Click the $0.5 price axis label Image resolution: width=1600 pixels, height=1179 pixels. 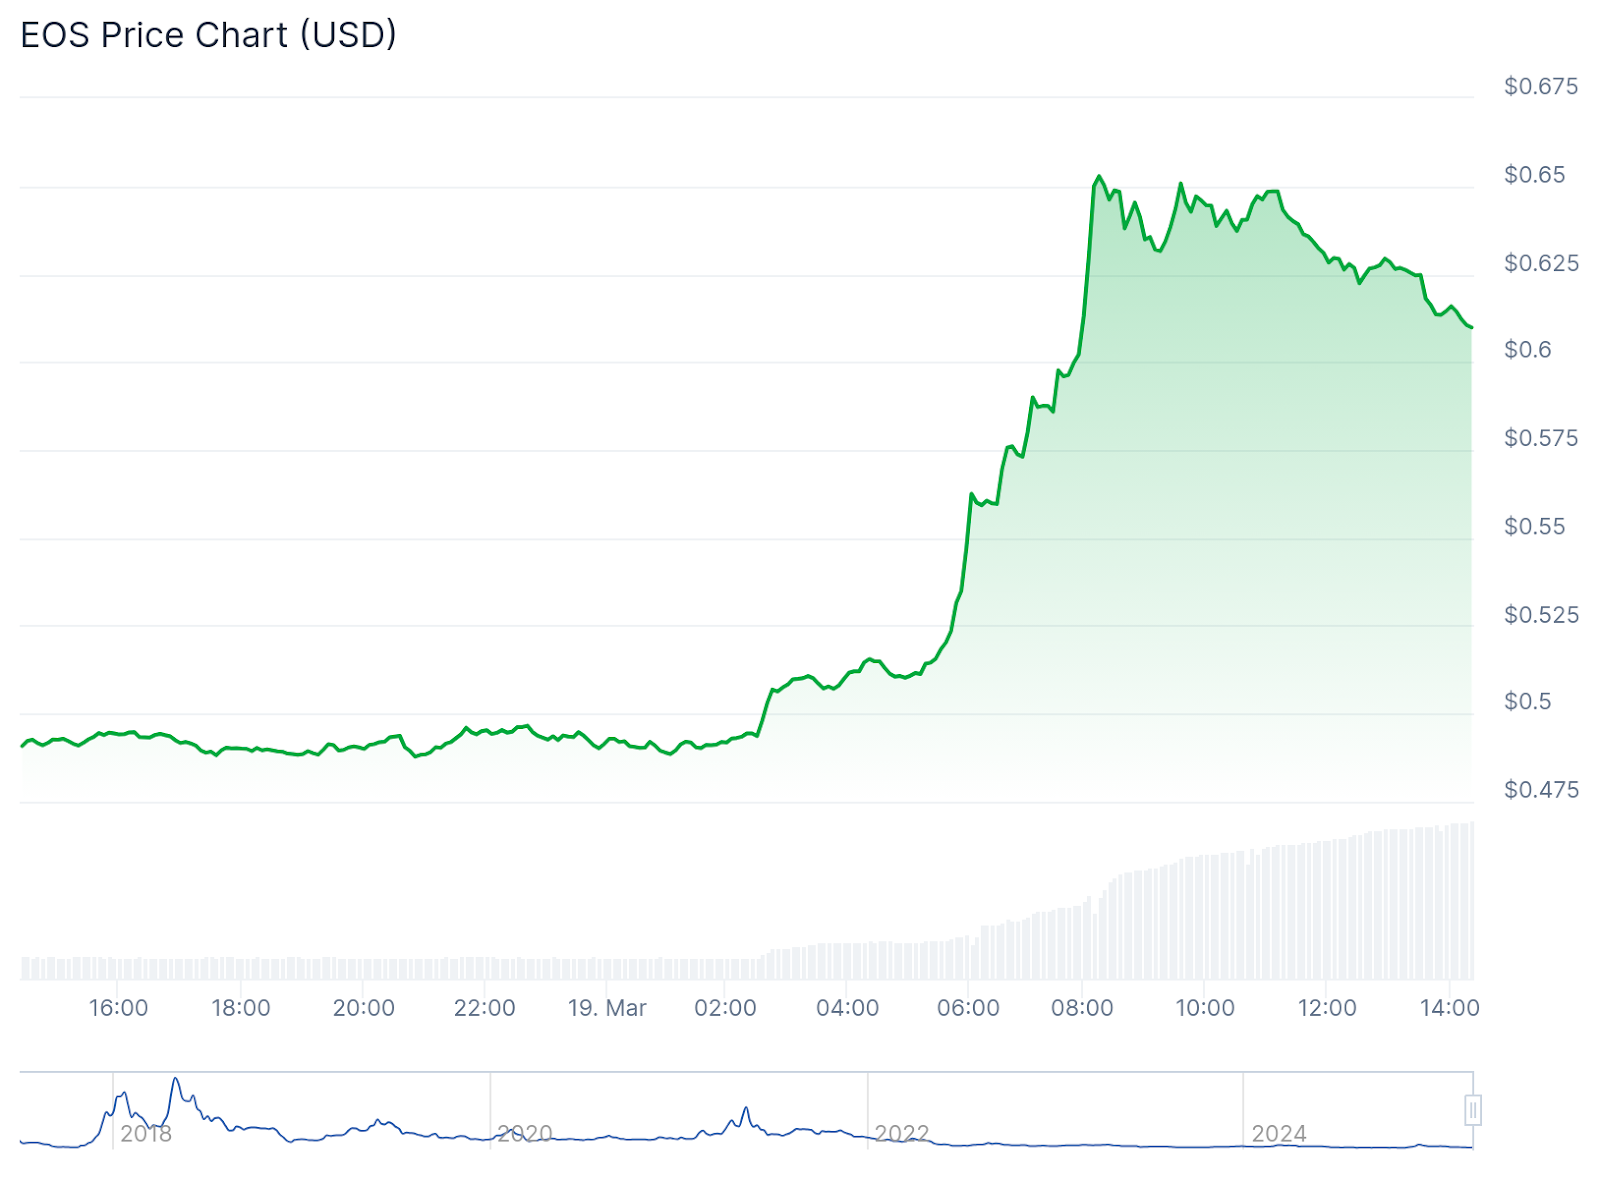click(1527, 702)
